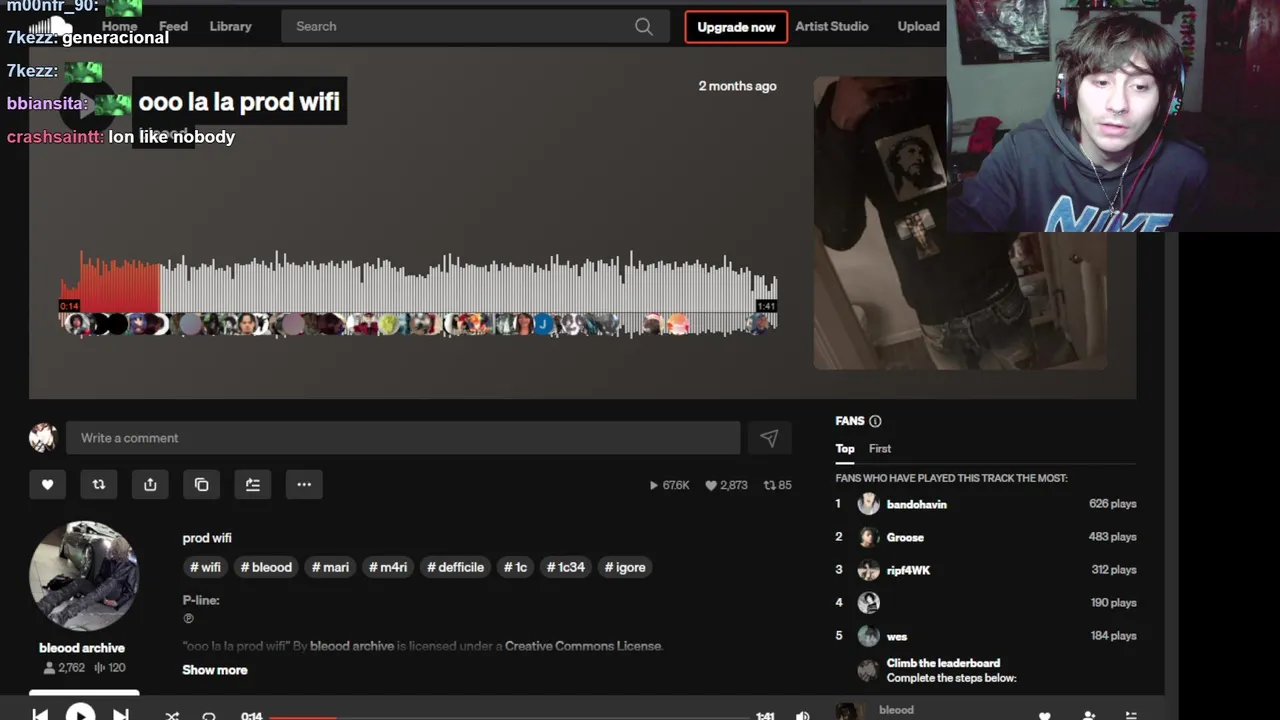
Task: Select the First fans tab
Action: click(x=880, y=449)
